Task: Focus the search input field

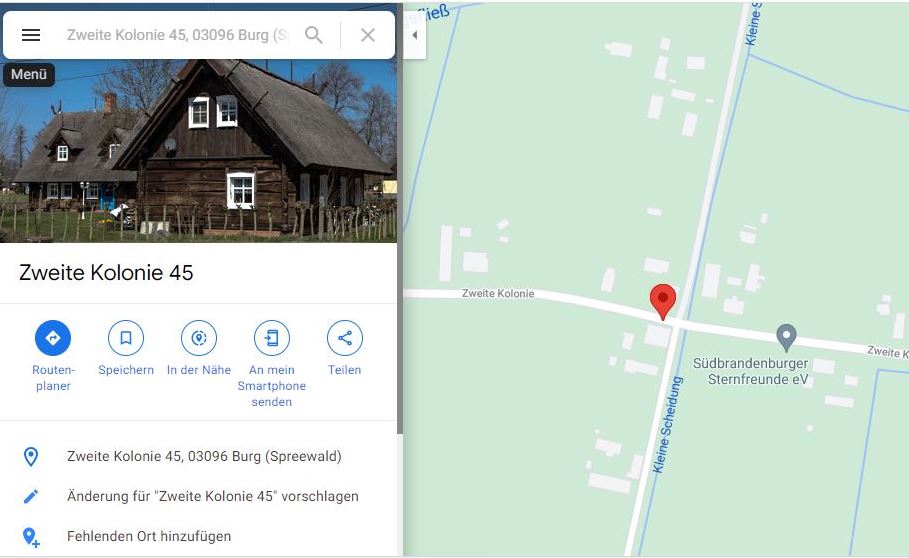Action: pyautogui.click(x=177, y=35)
